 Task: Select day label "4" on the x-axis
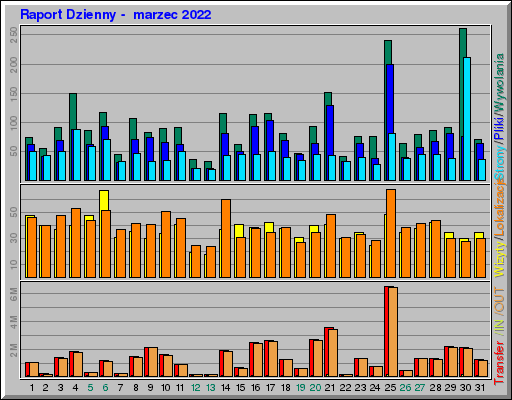coord(75,388)
